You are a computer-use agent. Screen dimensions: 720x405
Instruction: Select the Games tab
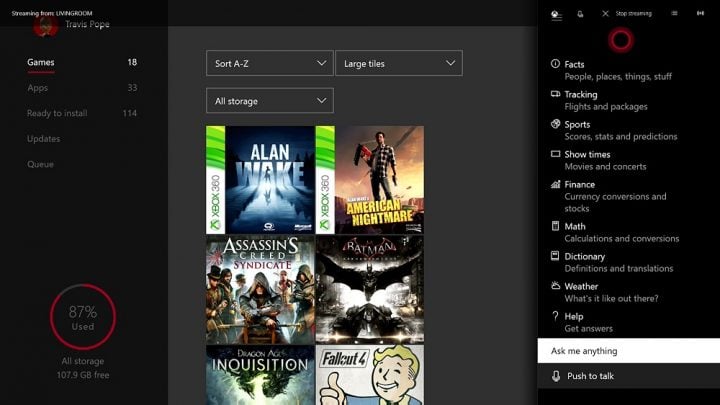(82, 62)
